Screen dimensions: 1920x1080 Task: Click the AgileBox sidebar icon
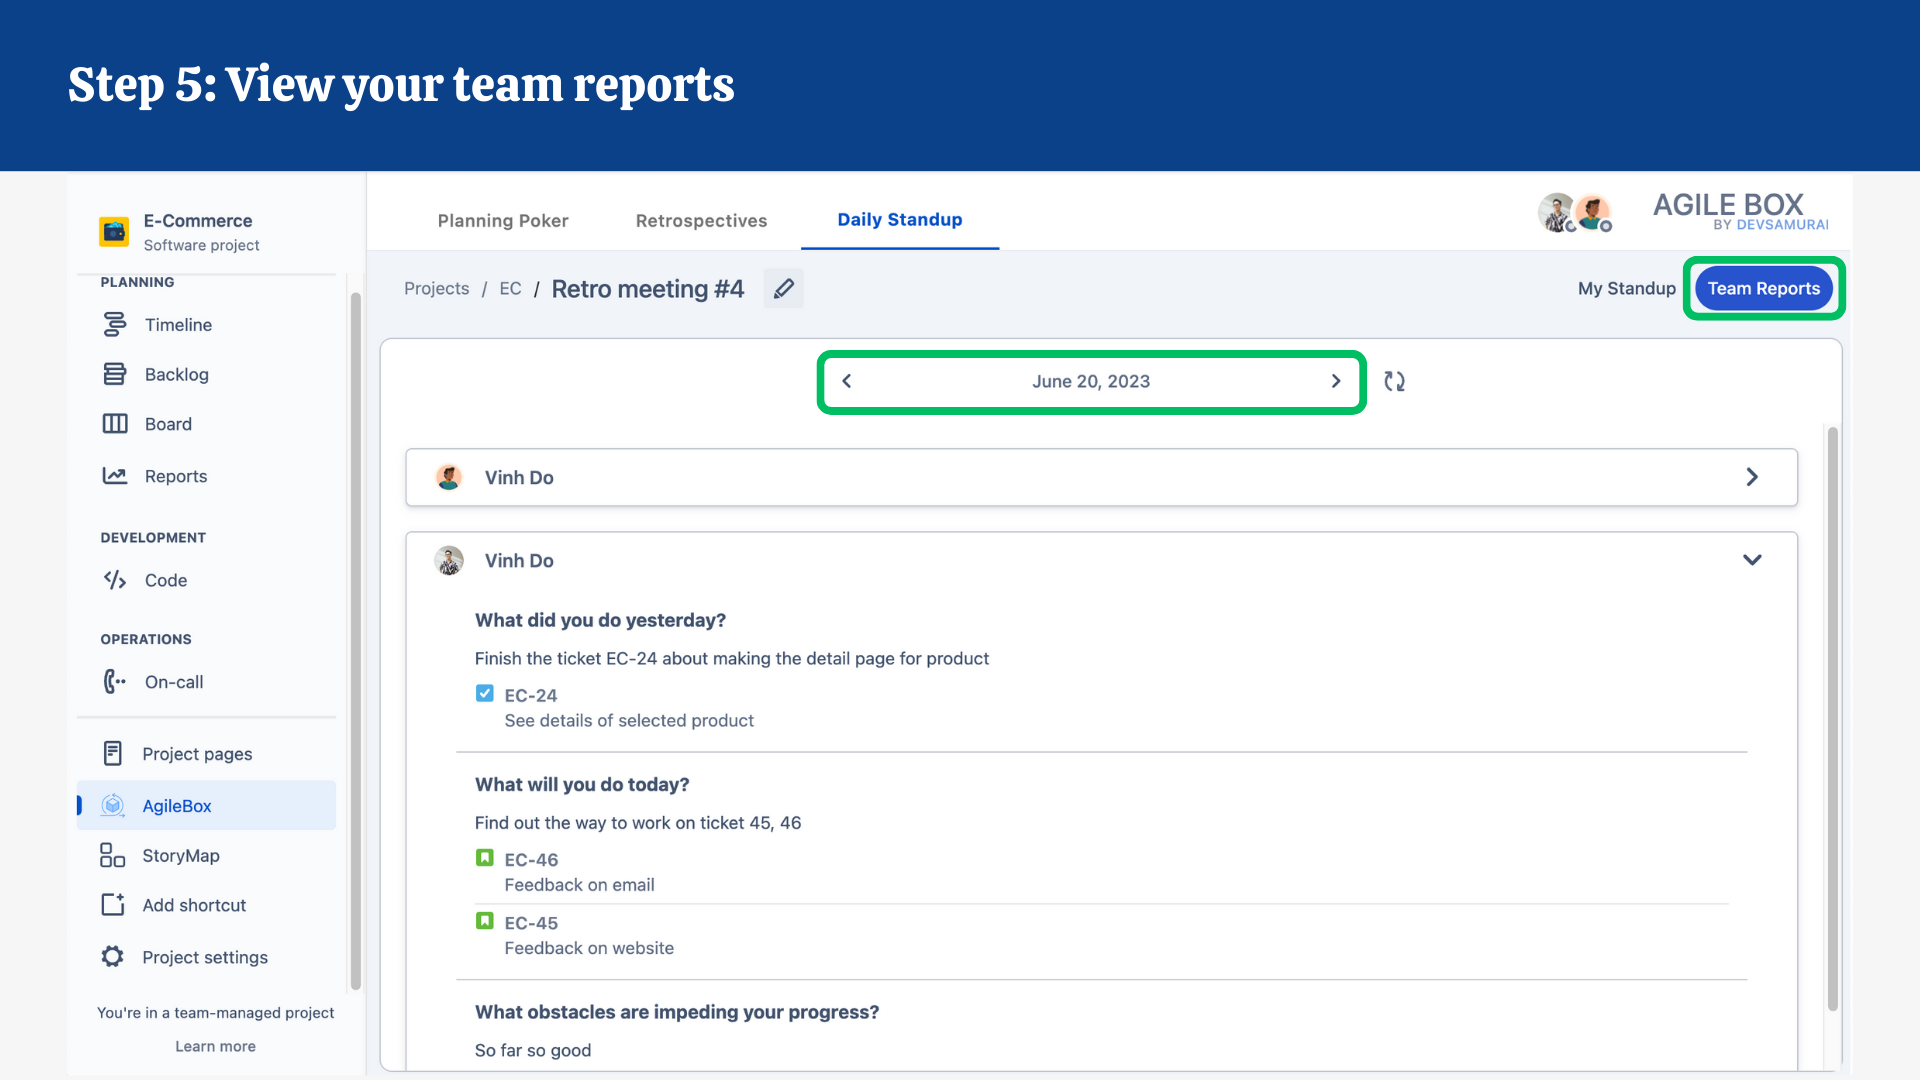(x=112, y=805)
